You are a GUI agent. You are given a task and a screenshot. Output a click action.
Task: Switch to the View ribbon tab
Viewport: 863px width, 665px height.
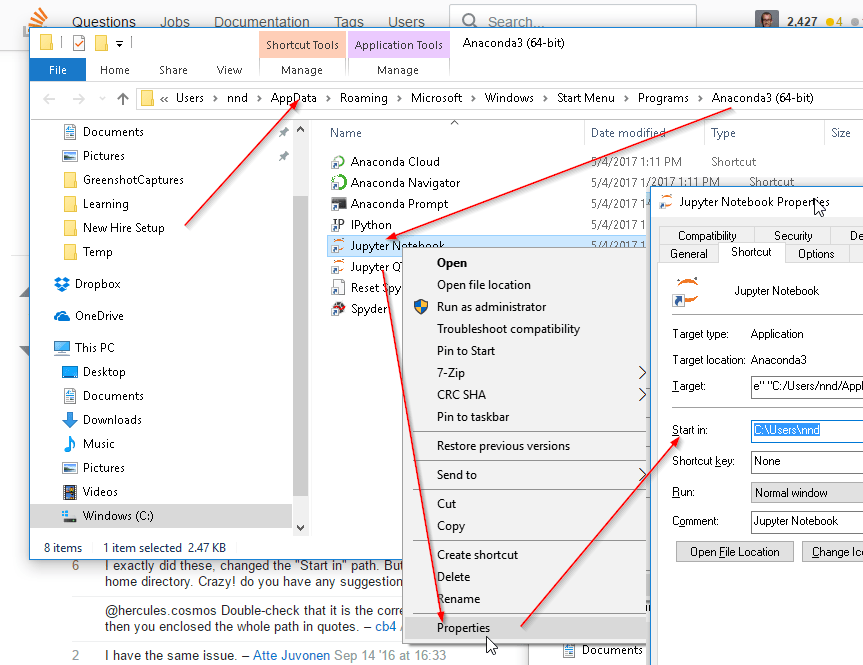click(229, 70)
